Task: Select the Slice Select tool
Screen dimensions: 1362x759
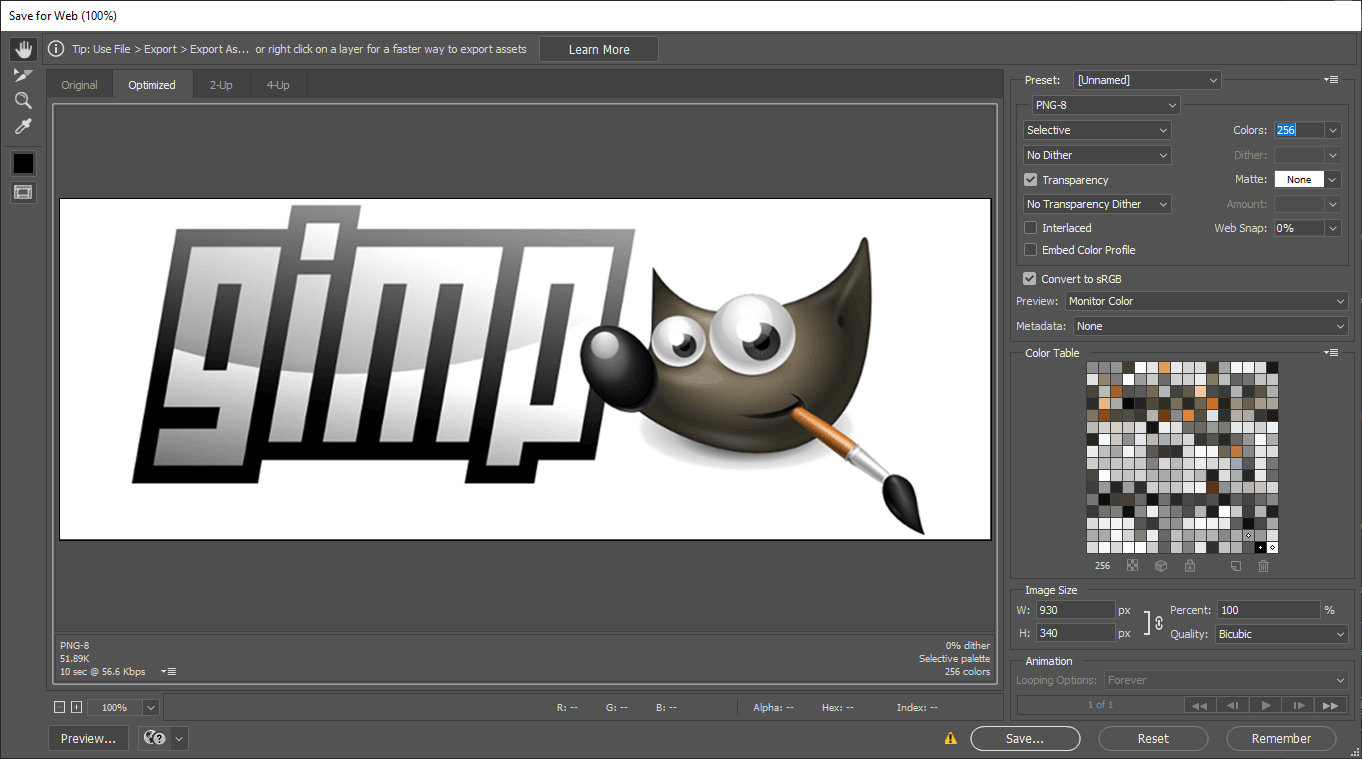Action: (x=23, y=75)
